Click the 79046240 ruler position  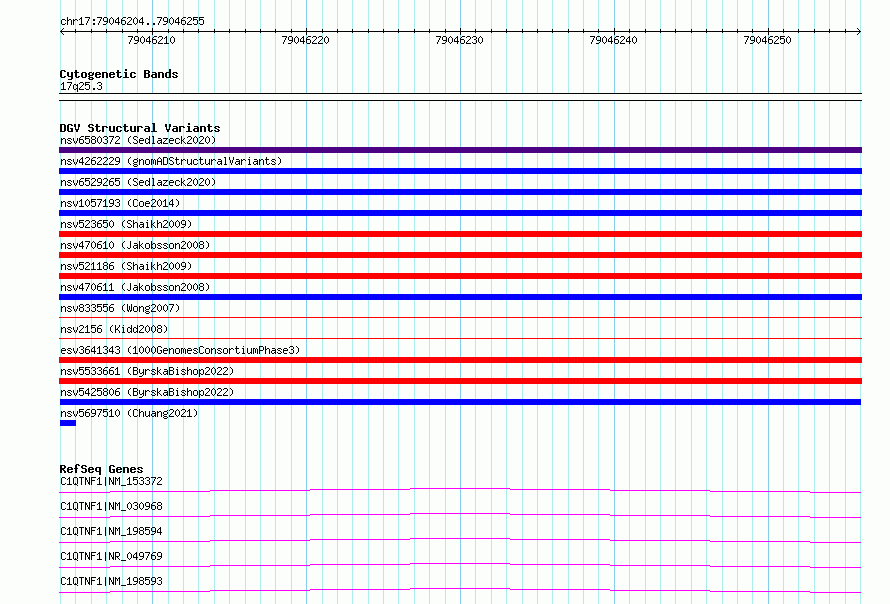(614, 40)
